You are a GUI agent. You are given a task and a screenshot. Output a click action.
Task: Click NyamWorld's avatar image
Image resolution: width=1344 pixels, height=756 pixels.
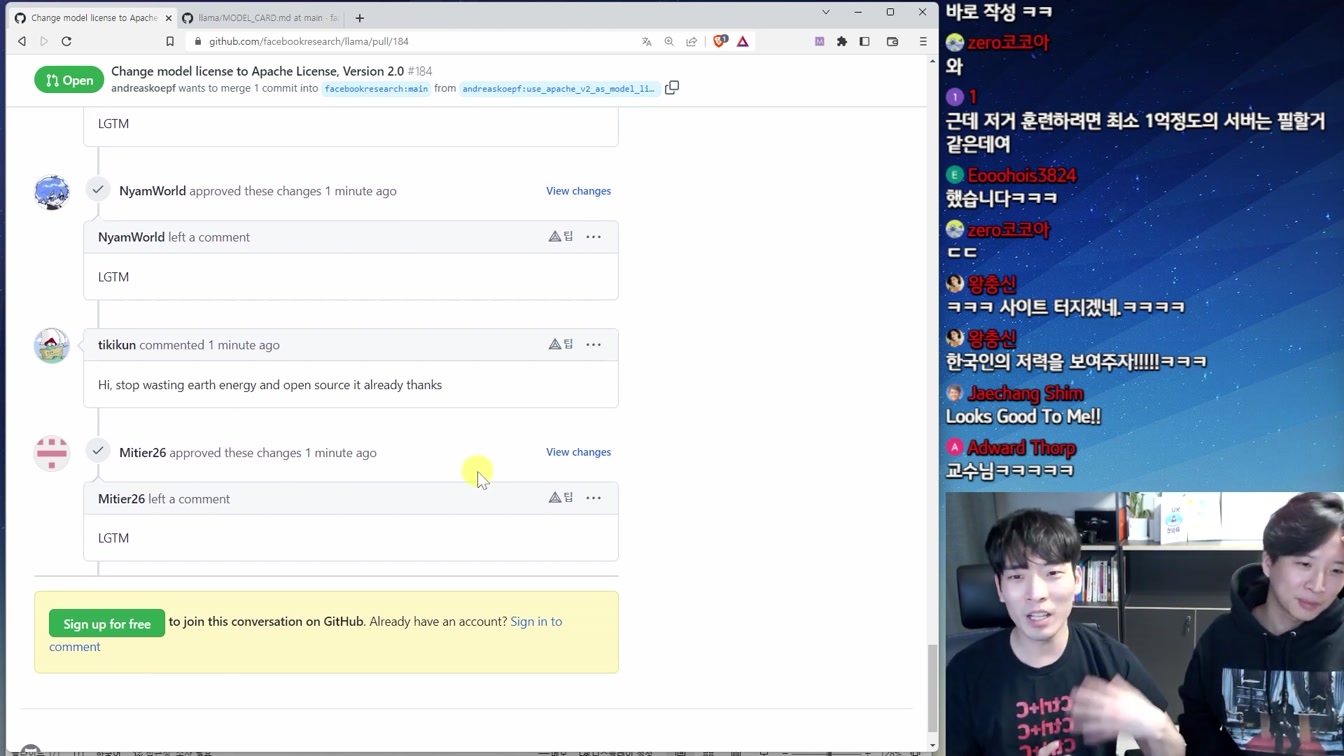52,191
